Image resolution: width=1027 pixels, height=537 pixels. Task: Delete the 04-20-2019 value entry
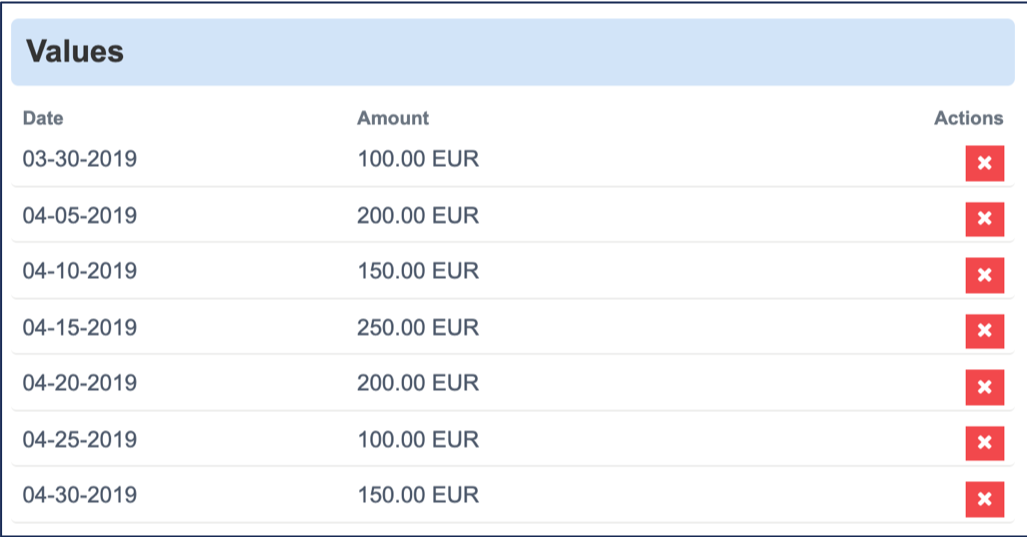[984, 387]
